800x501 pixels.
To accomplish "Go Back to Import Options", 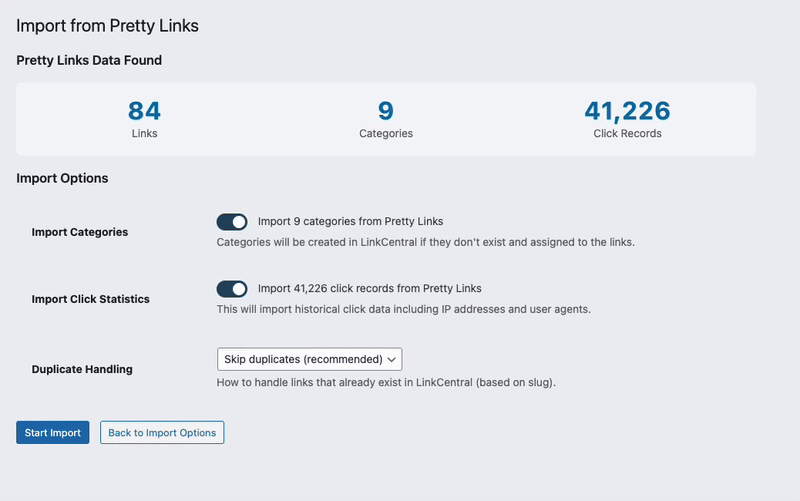I will (x=162, y=432).
